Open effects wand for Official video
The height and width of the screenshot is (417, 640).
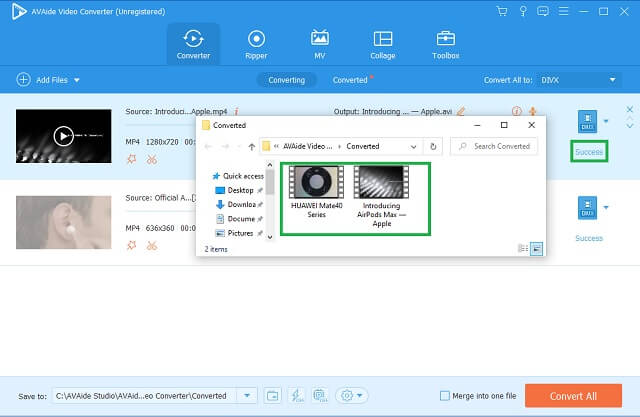click(131, 246)
